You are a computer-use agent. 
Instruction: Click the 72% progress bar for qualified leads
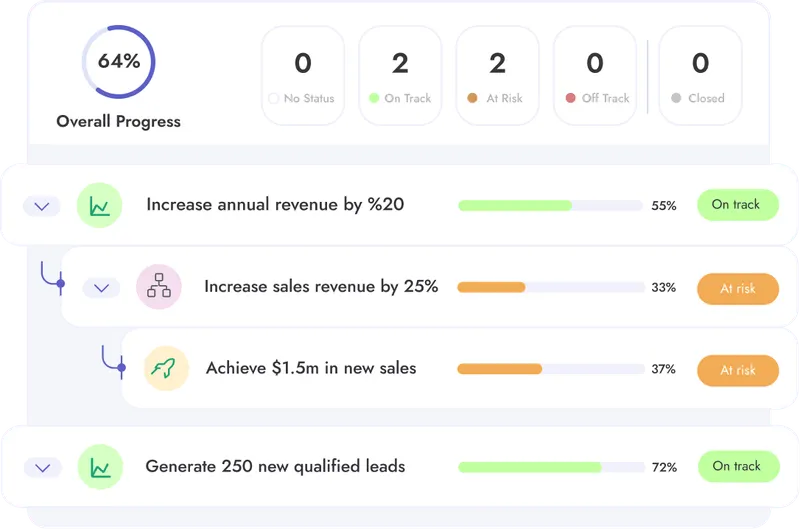click(552, 467)
